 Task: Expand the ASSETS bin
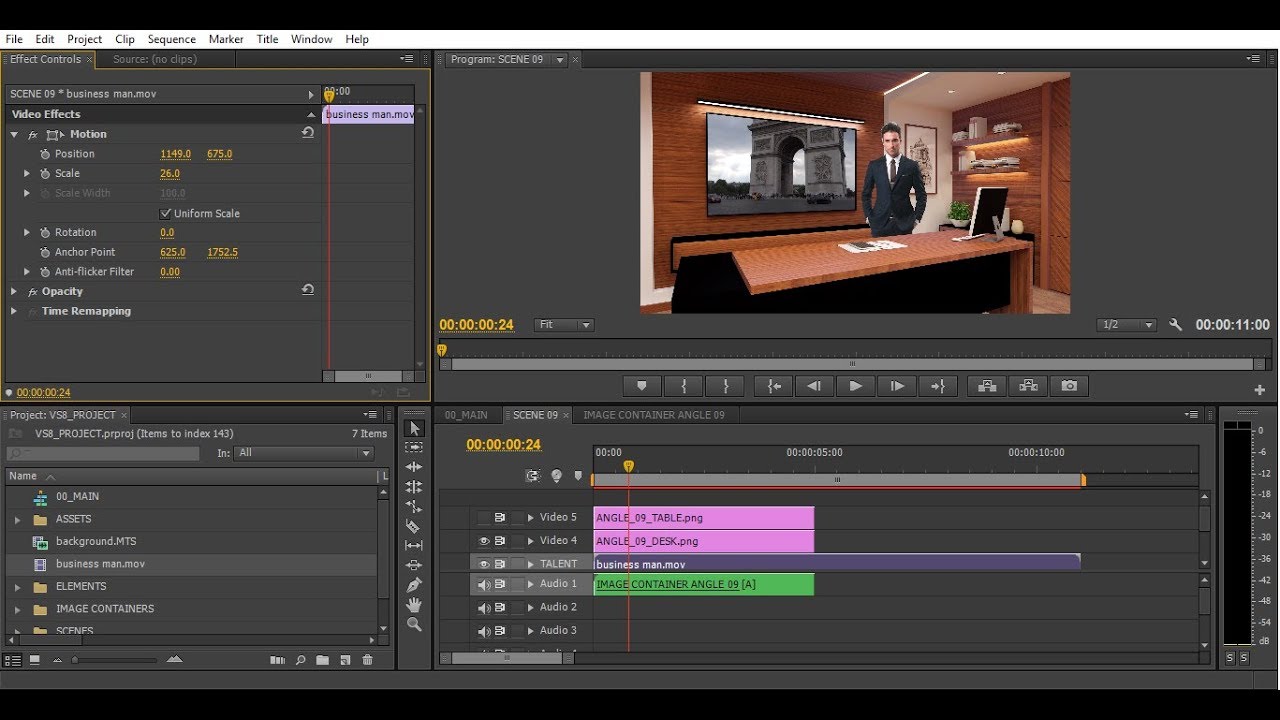click(x=17, y=519)
